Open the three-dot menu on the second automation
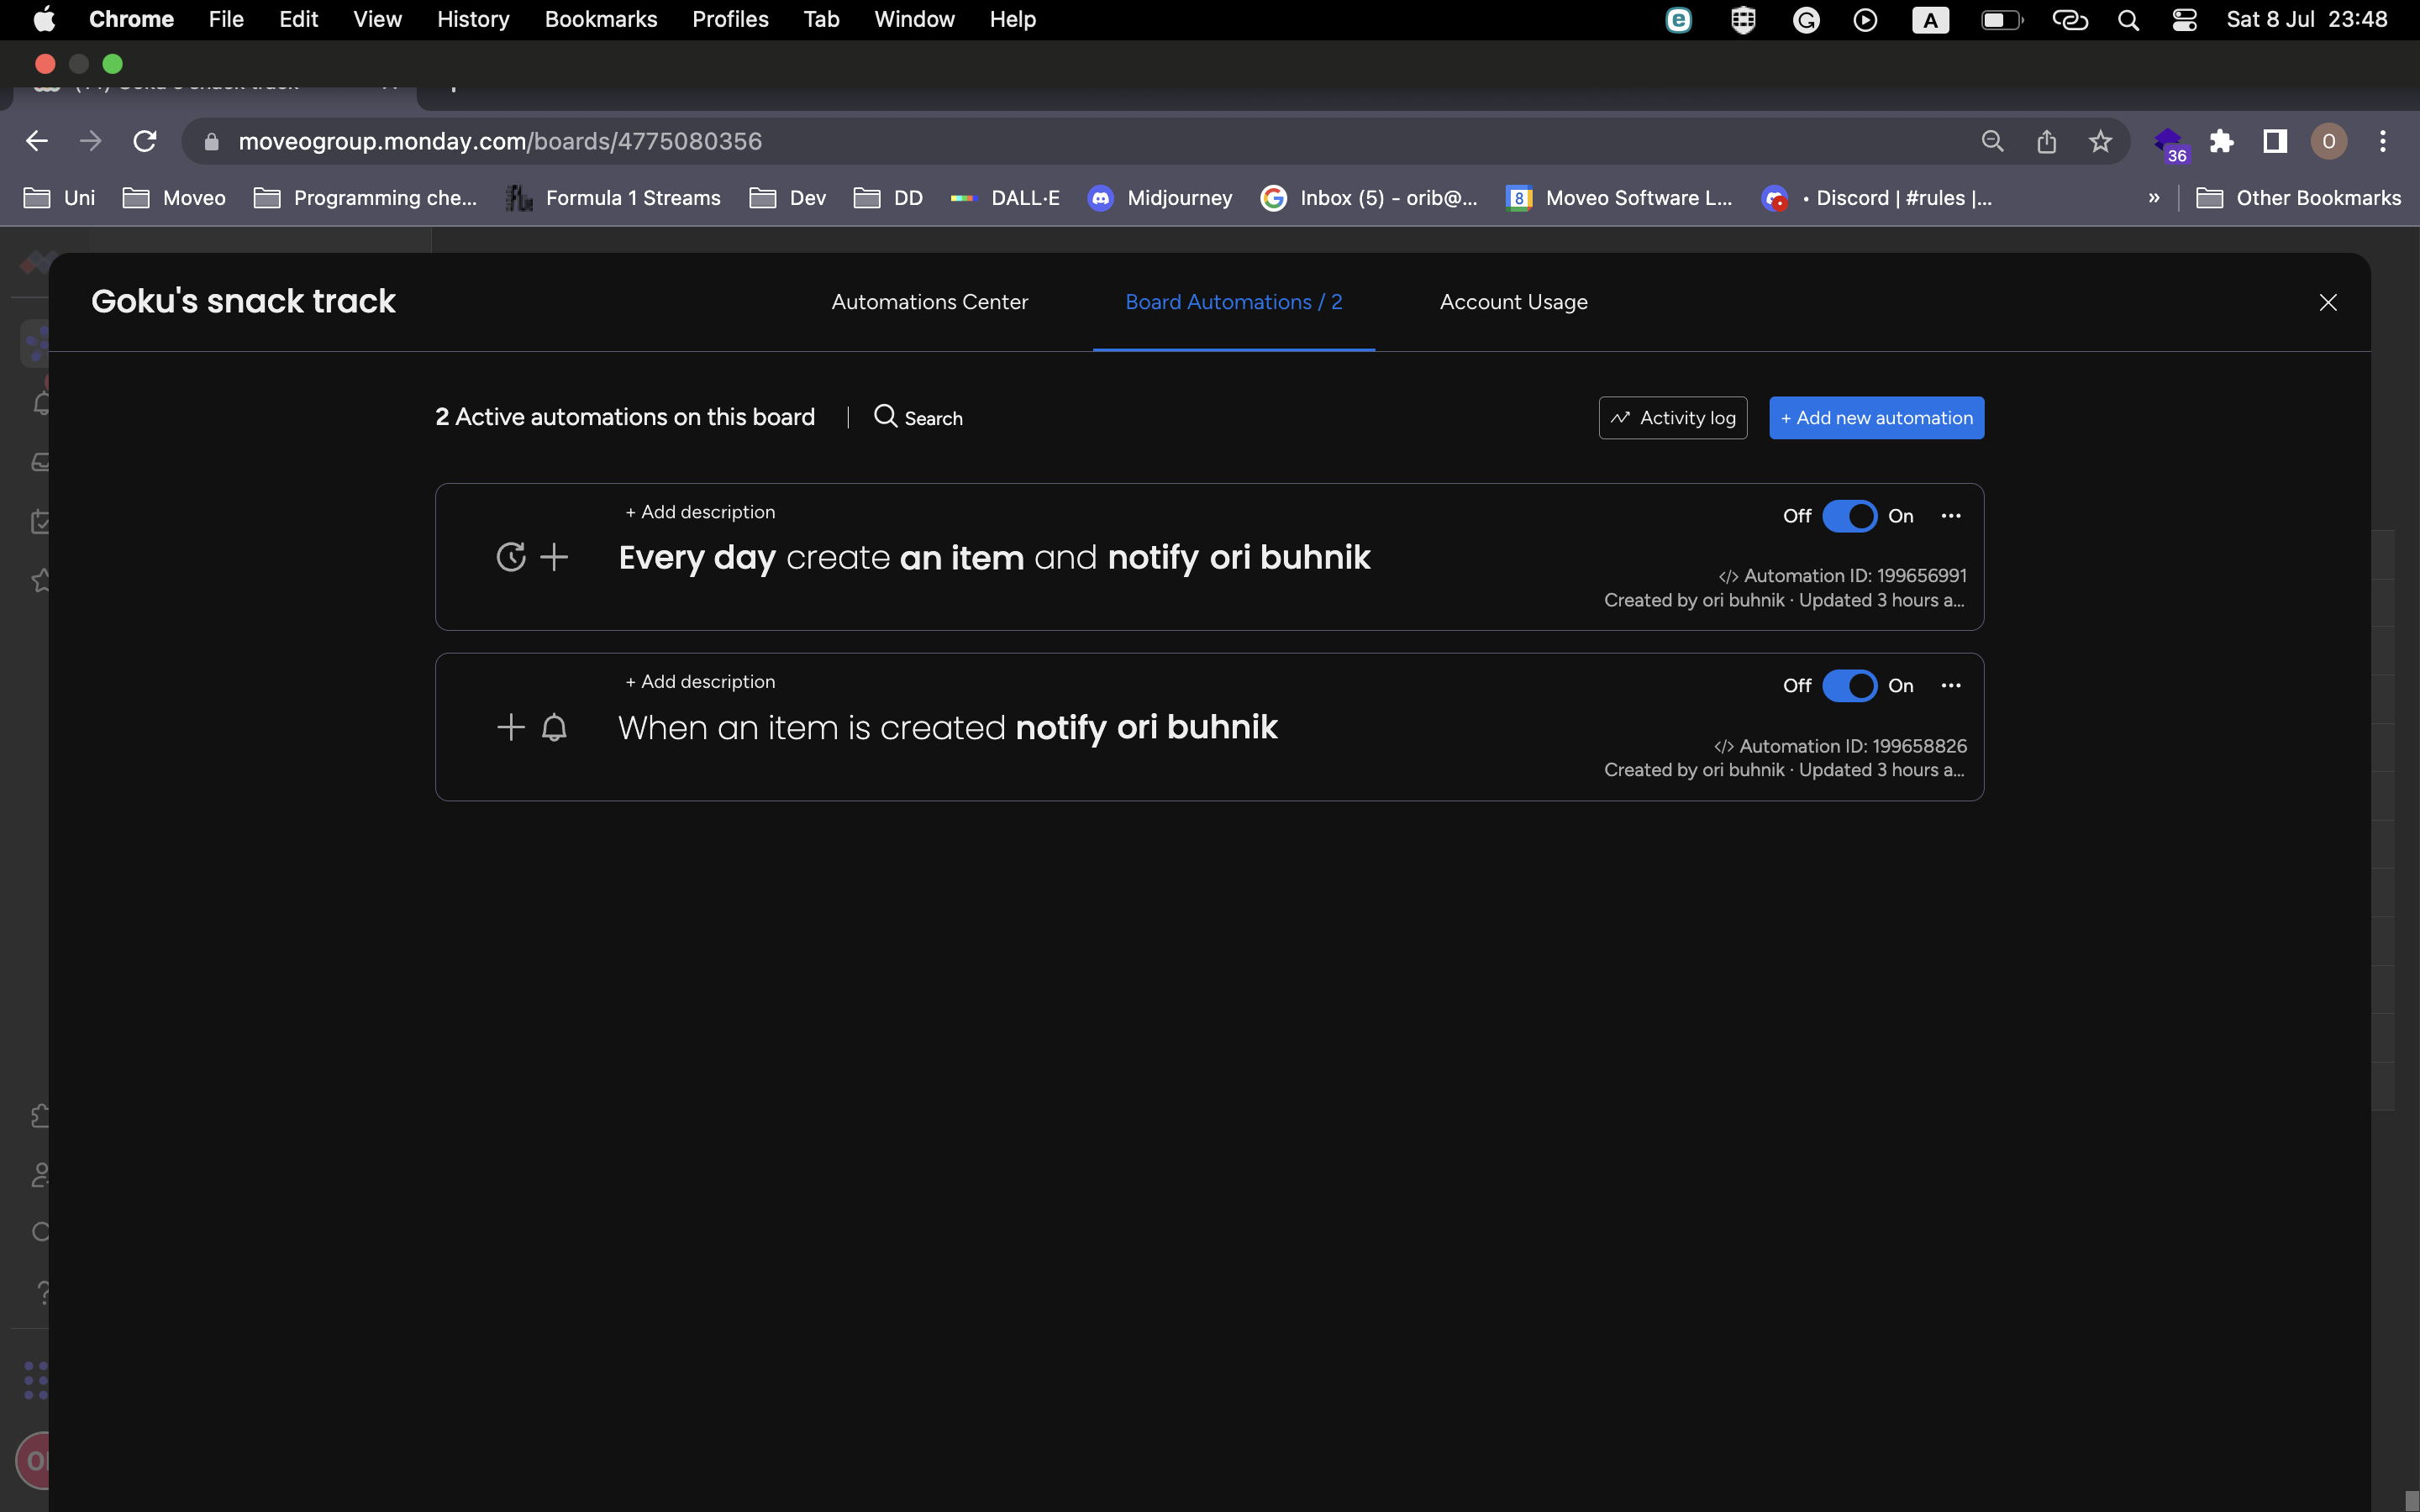The image size is (2420, 1512). pos(1950,685)
